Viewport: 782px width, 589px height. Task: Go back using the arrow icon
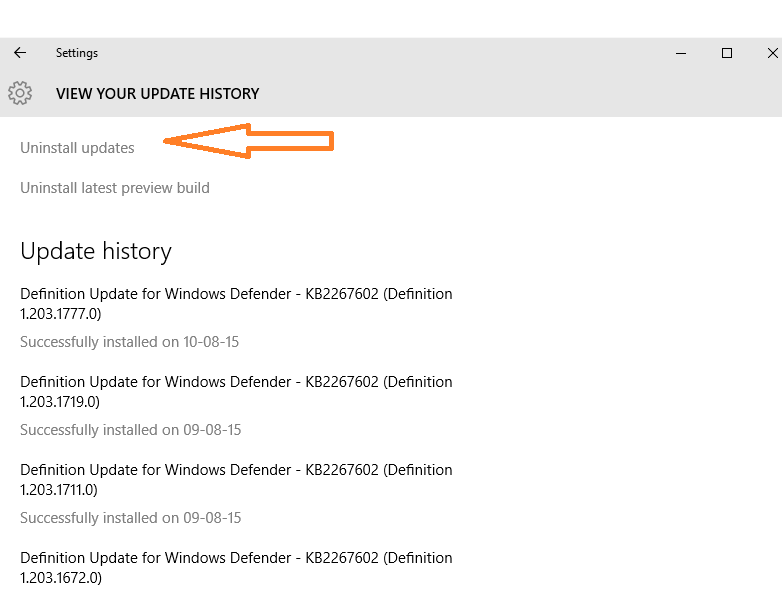pyautogui.click(x=20, y=52)
